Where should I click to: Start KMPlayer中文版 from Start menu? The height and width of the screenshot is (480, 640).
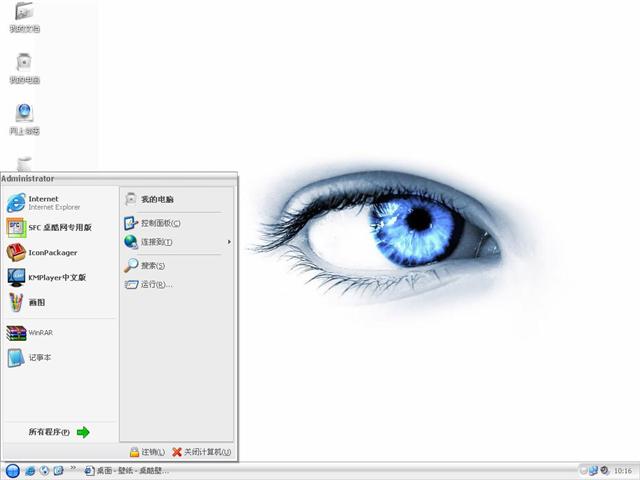point(61,277)
